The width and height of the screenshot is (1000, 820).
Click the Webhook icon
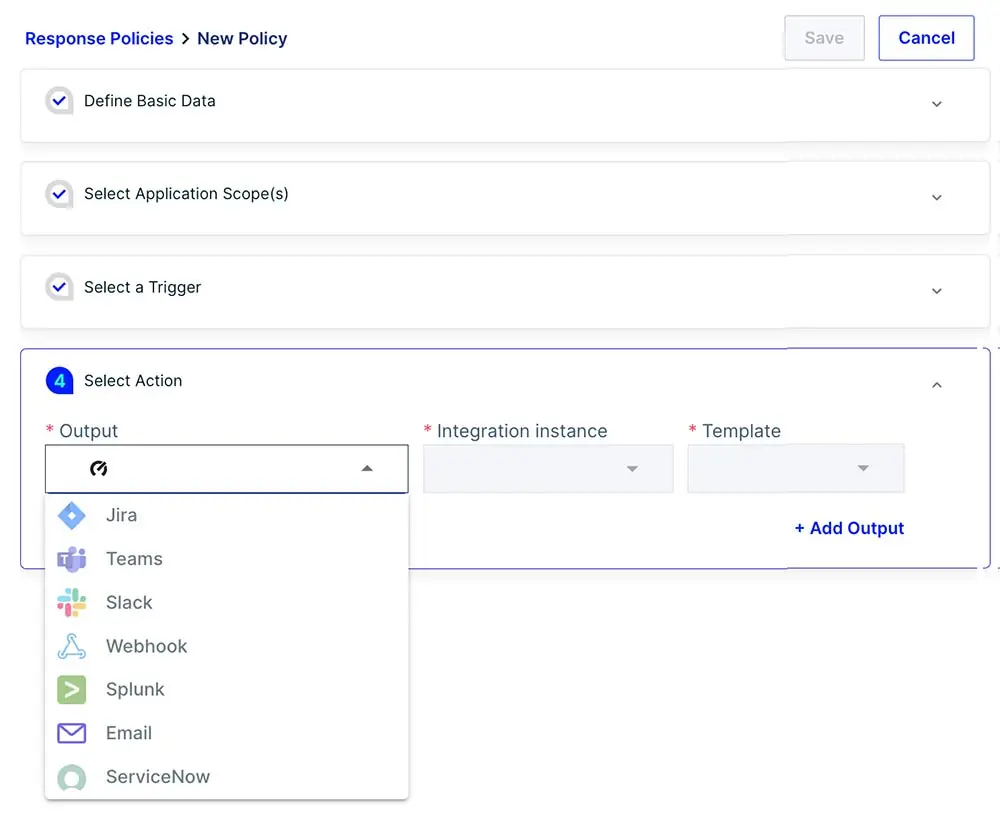(71, 646)
